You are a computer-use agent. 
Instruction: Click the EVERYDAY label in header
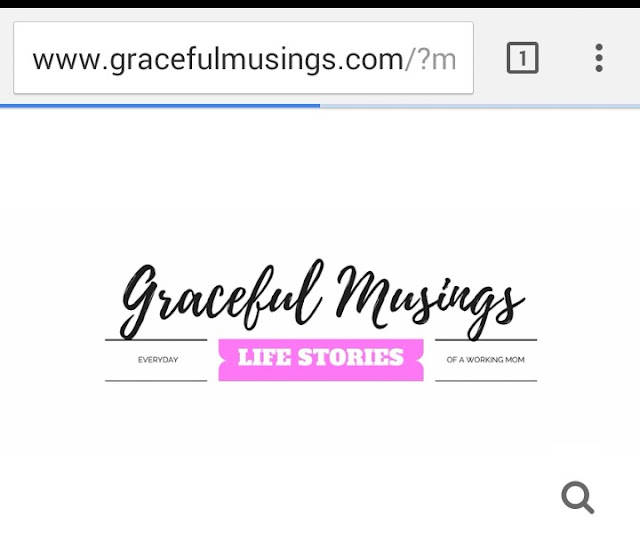(x=158, y=360)
